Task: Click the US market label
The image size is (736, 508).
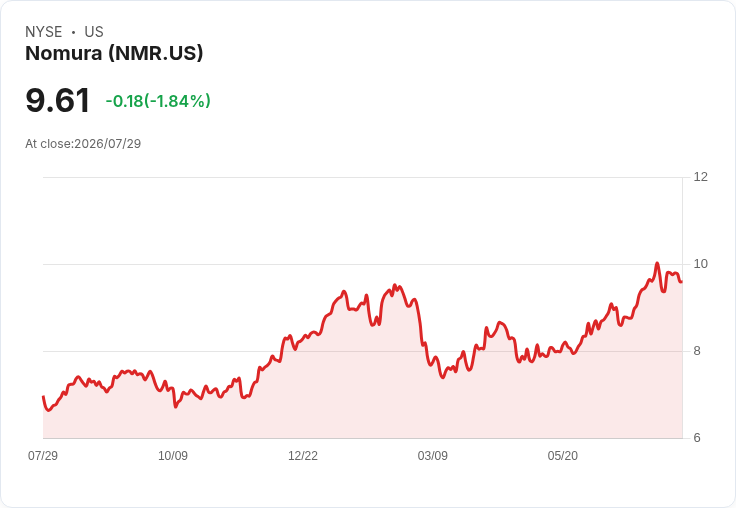Action: [94, 32]
